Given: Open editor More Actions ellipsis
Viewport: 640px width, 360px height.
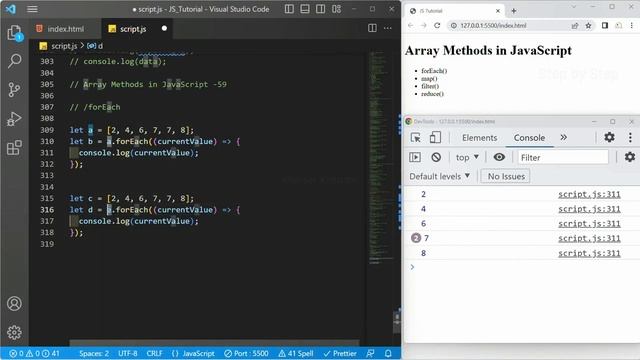Looking at the screenshot, I should (388, 28).
